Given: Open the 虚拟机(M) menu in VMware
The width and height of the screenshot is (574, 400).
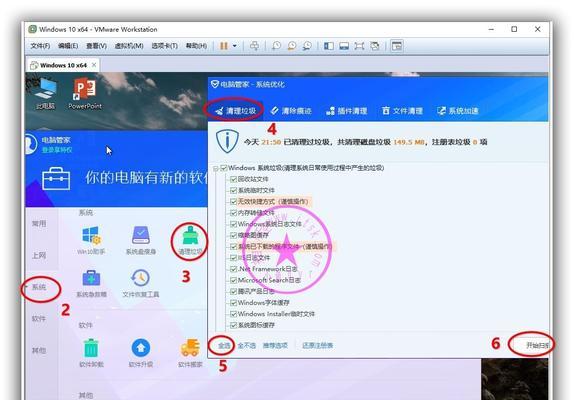Looking at the screenshot, I should pos(129,46).
